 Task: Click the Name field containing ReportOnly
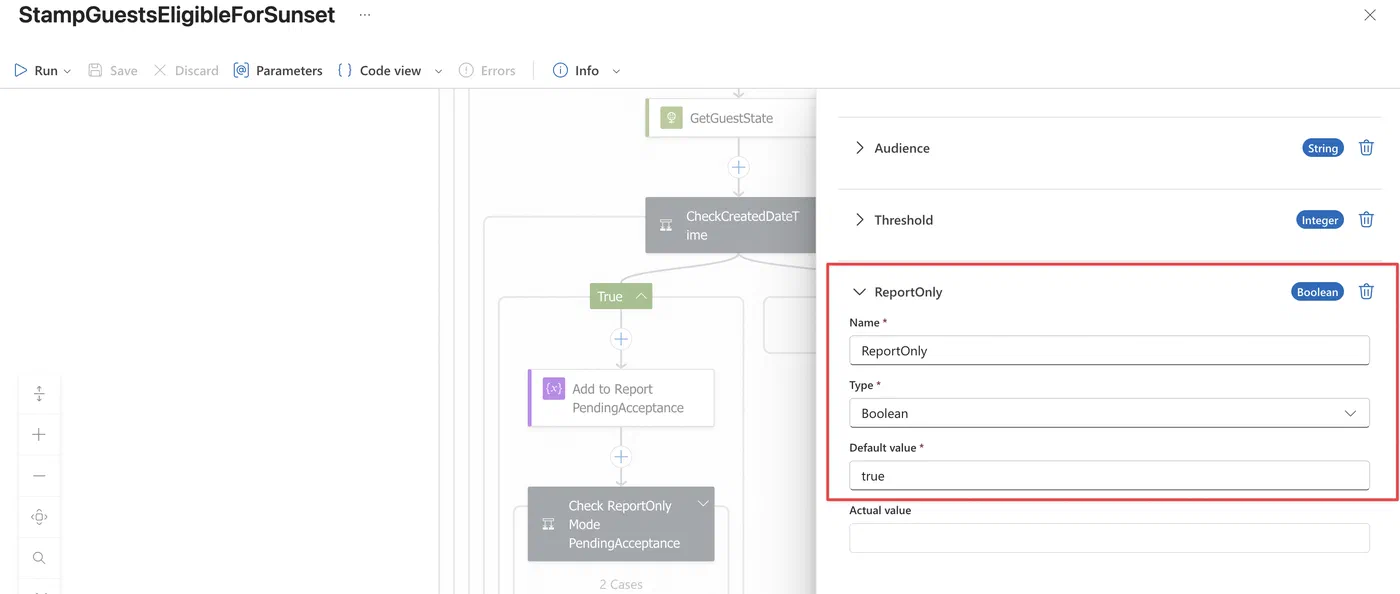click(x=1109, y=351)
